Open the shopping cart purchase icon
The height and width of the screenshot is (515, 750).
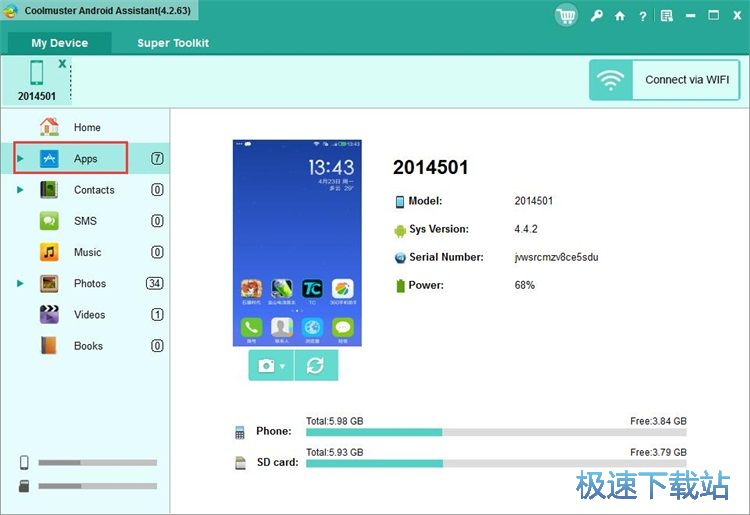(566, 15)
